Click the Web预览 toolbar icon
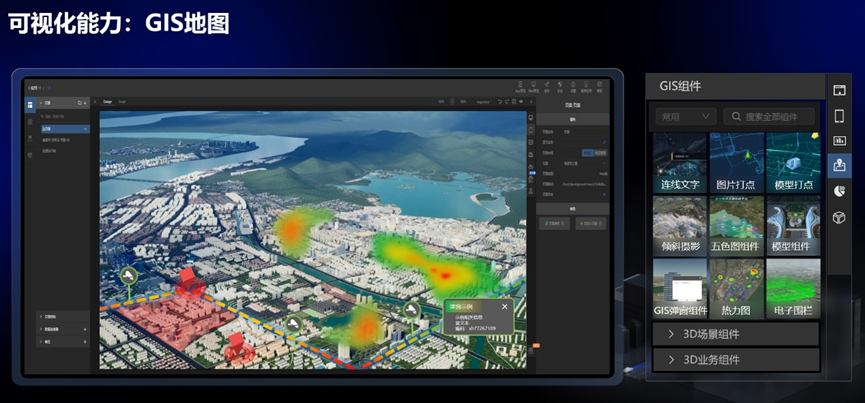This screenshot has height=403, width=865. pos(533,87)
